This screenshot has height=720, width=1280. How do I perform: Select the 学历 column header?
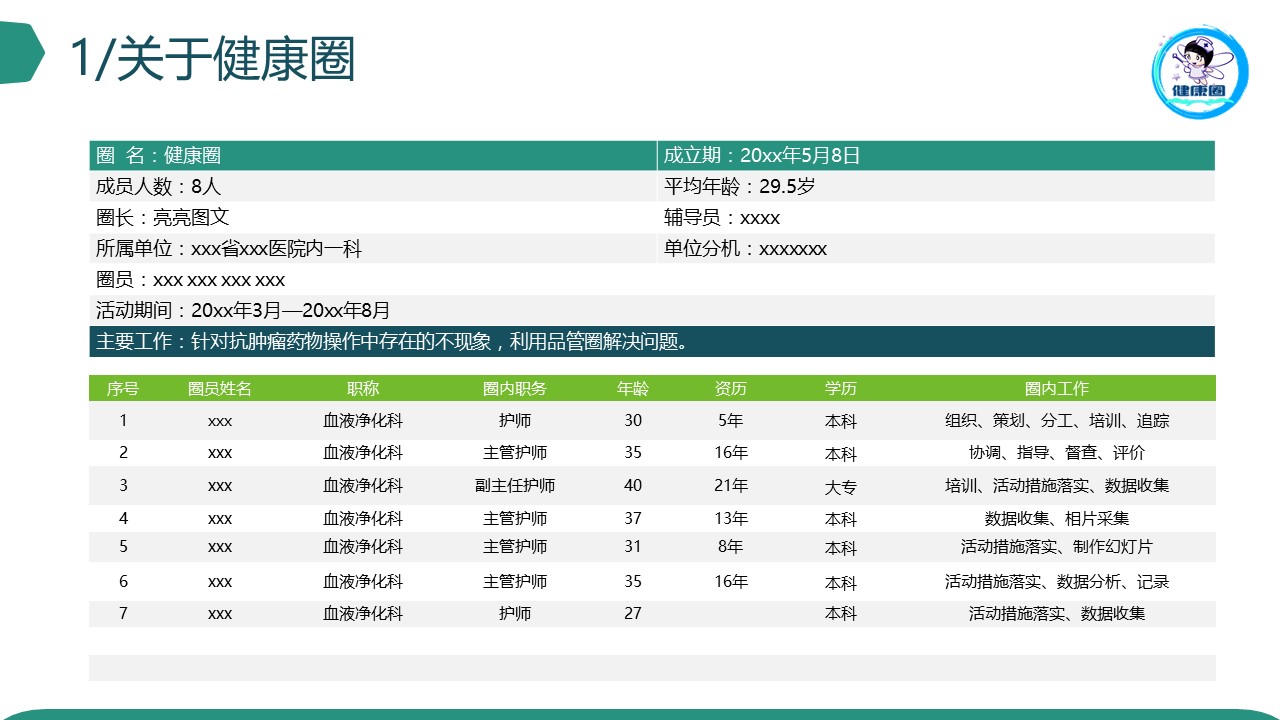[840, 389]
